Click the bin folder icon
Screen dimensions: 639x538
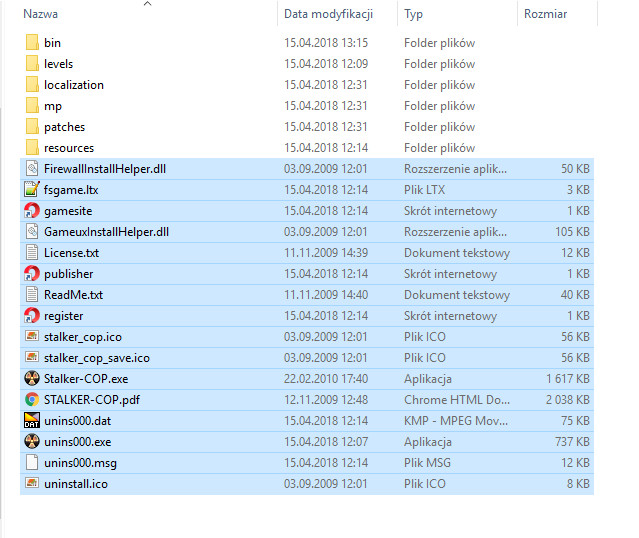[32, 43]
